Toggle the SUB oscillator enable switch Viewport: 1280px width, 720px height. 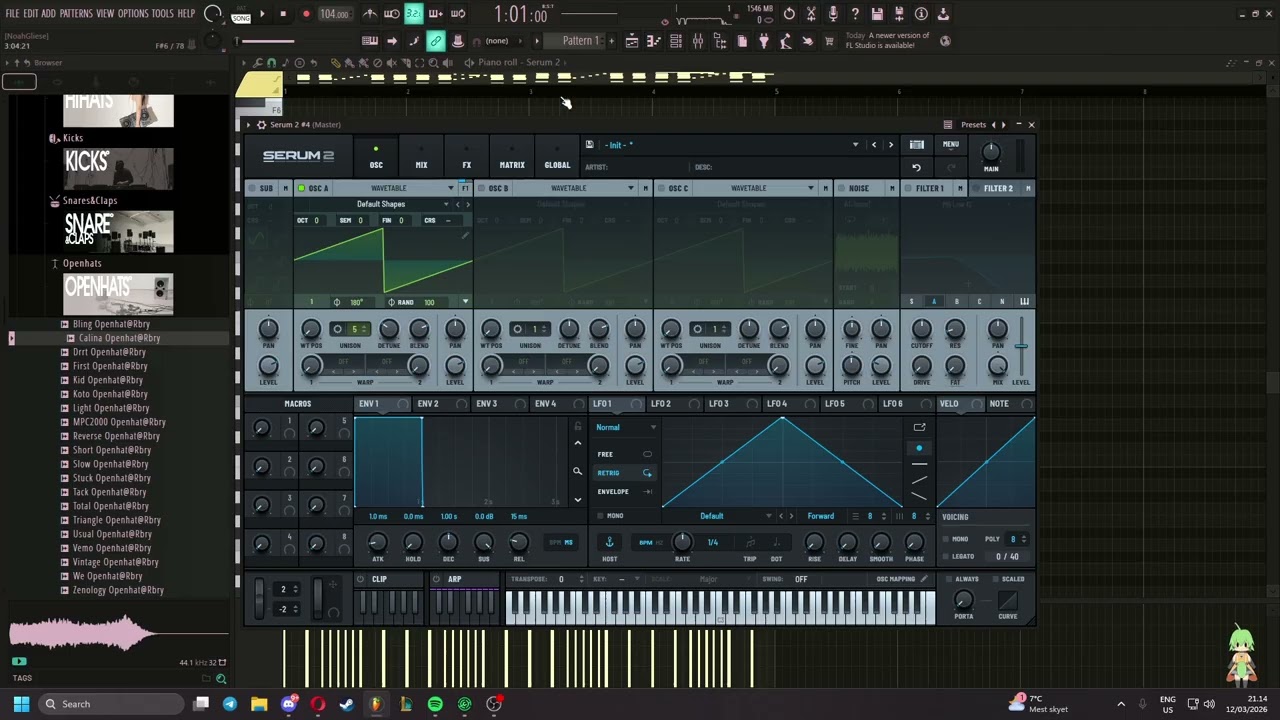(x=251, y=188)
